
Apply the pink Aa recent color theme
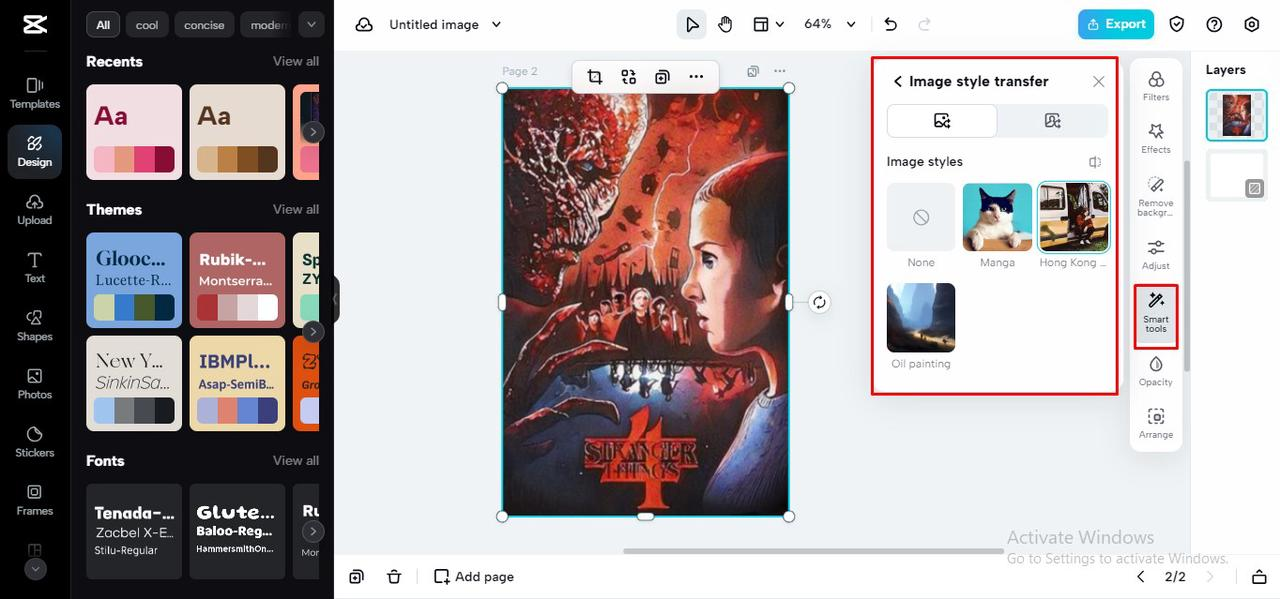click(134, 132)
